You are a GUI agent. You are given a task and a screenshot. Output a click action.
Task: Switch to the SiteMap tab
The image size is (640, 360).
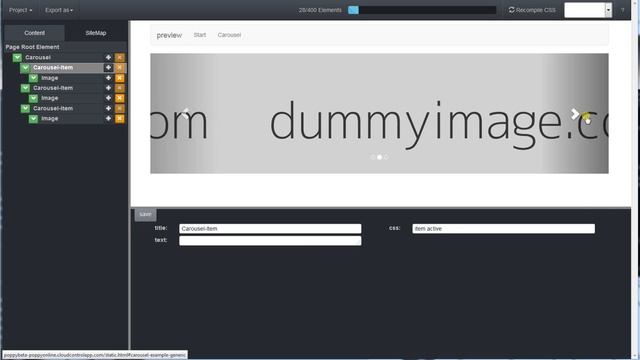[x=96, y=33]
